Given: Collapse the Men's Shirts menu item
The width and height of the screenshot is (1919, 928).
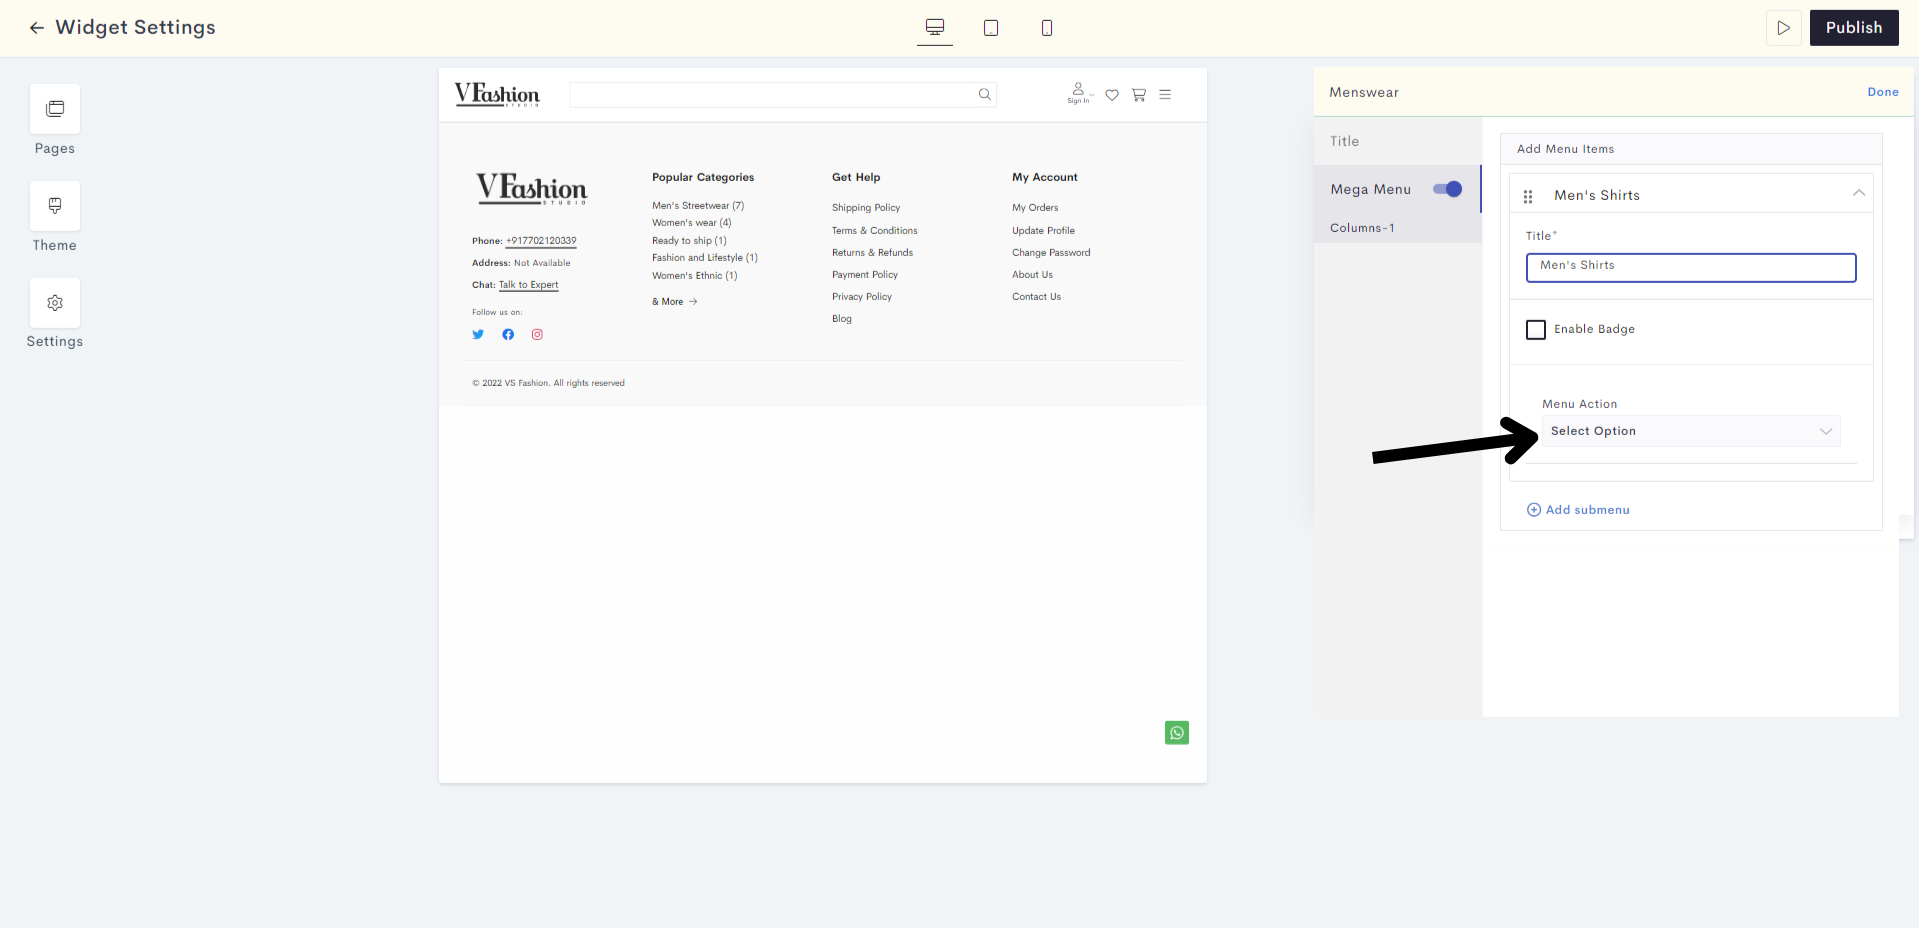Looking at the screenshot, I should point(1859,193).
